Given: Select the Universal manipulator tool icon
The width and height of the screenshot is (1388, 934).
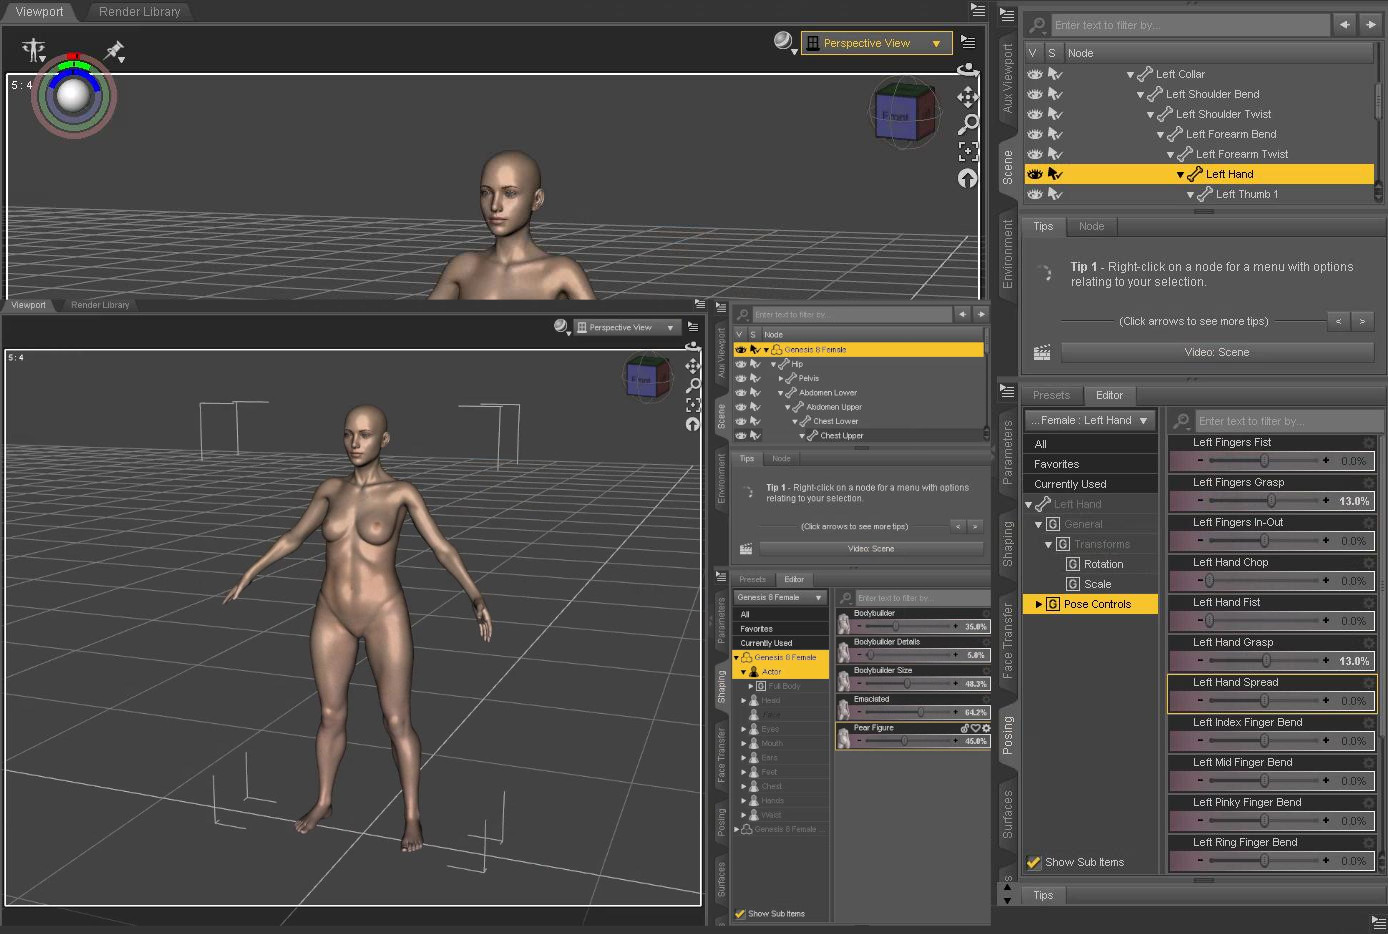Looking at the screenshot, I should coord(33,48).
